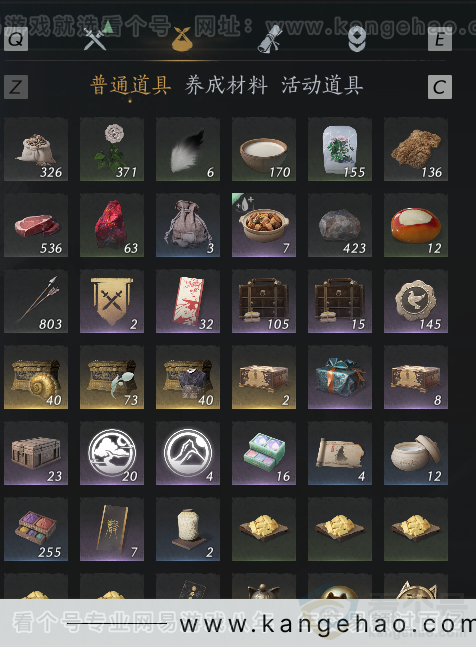Select the white flower item with 371
Screen dimensions: 476x648
pyautogui.click(x=112, y=149)
